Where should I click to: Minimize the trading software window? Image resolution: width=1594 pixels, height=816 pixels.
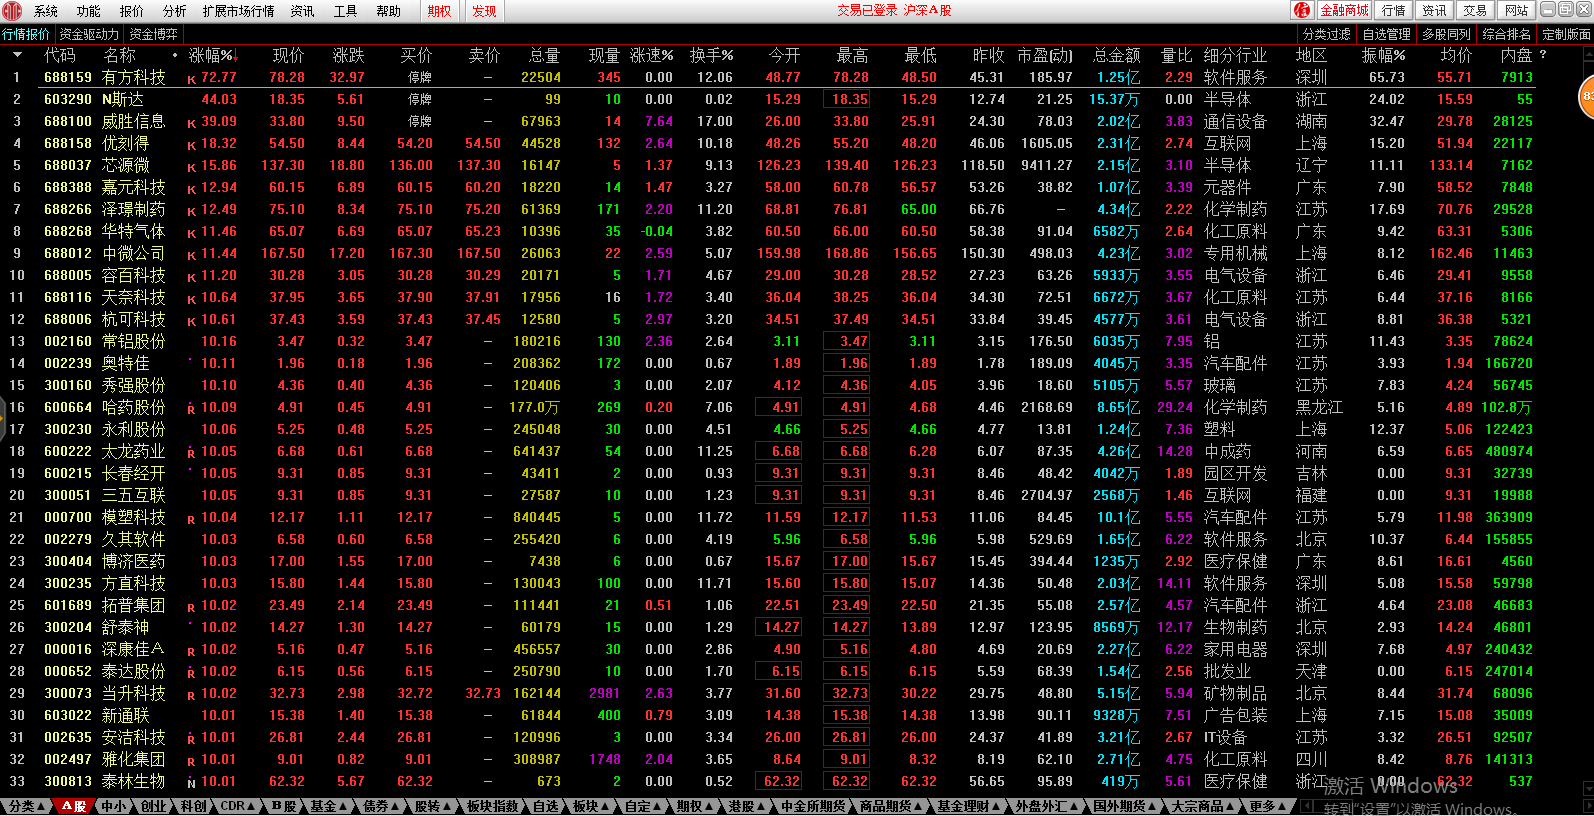click(1548, 9)
